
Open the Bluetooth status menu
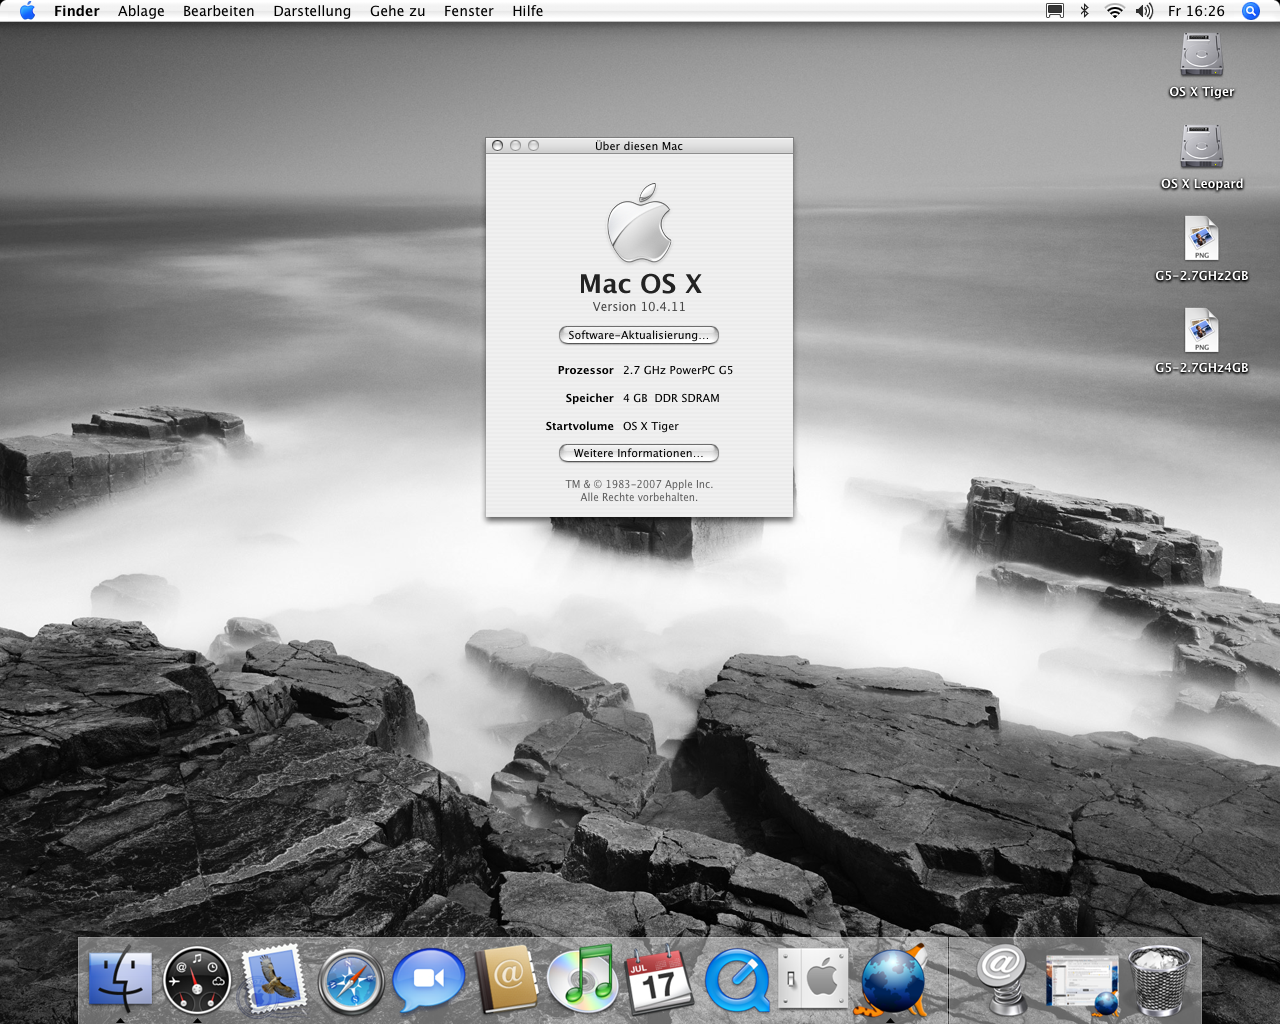1084,11
